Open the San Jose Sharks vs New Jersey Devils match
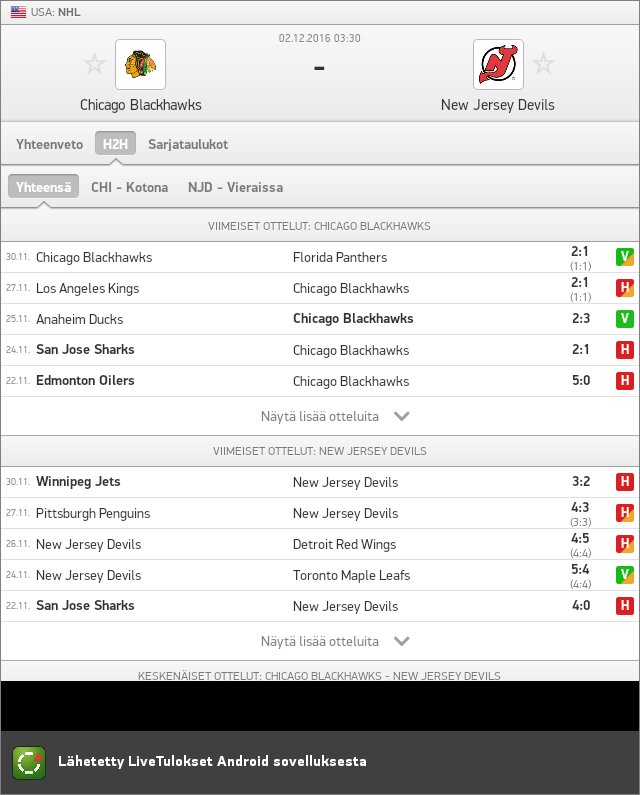The width and height of the screenshot is (640, 795). [320, 606]
